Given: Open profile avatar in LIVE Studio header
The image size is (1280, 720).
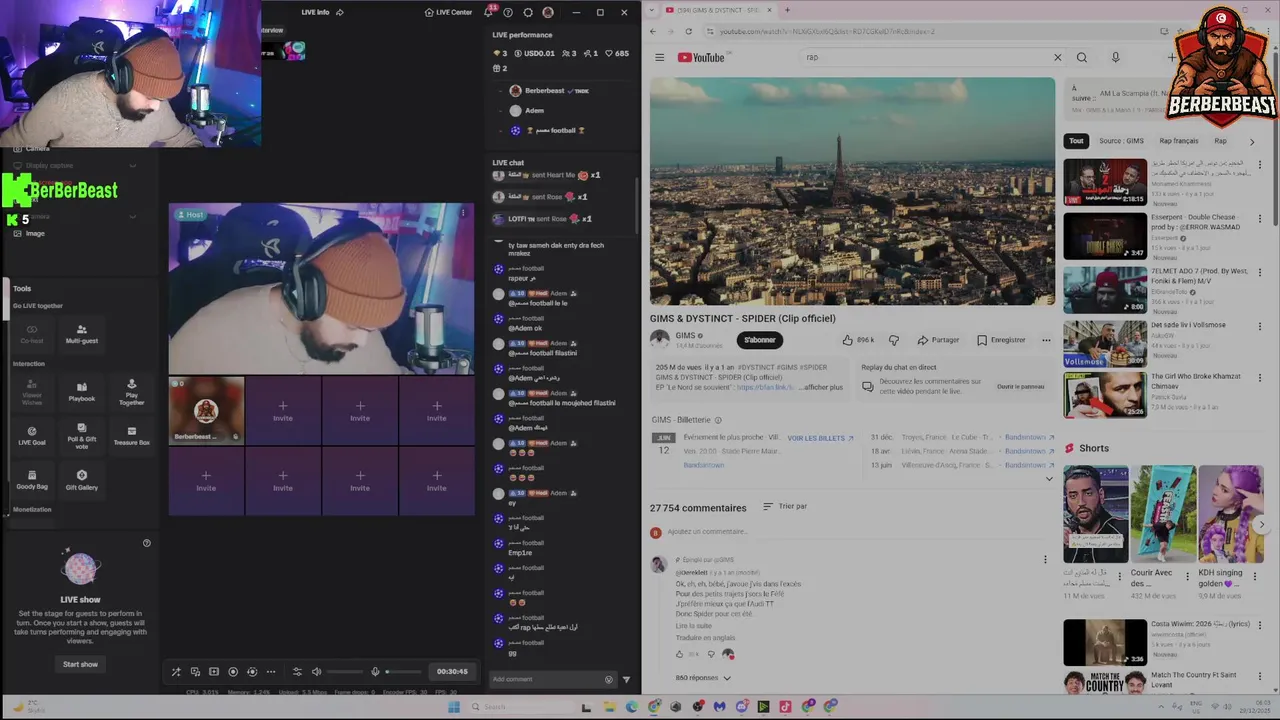Looking at the screenshot, I should click(x=548, y=12).
